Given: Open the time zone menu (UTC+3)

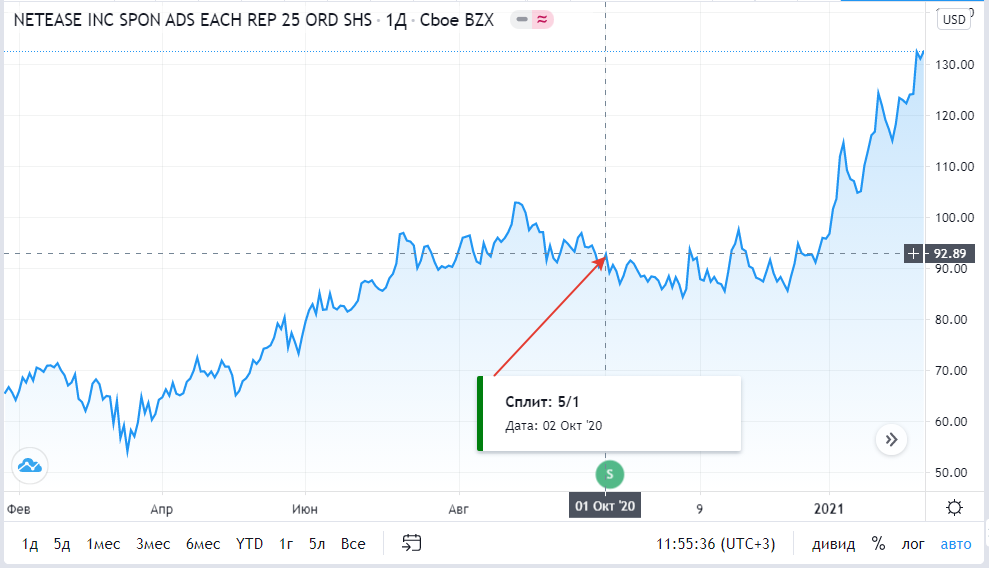Looking at the screenshot, I should pyautogui.click(x=714, y=544).
